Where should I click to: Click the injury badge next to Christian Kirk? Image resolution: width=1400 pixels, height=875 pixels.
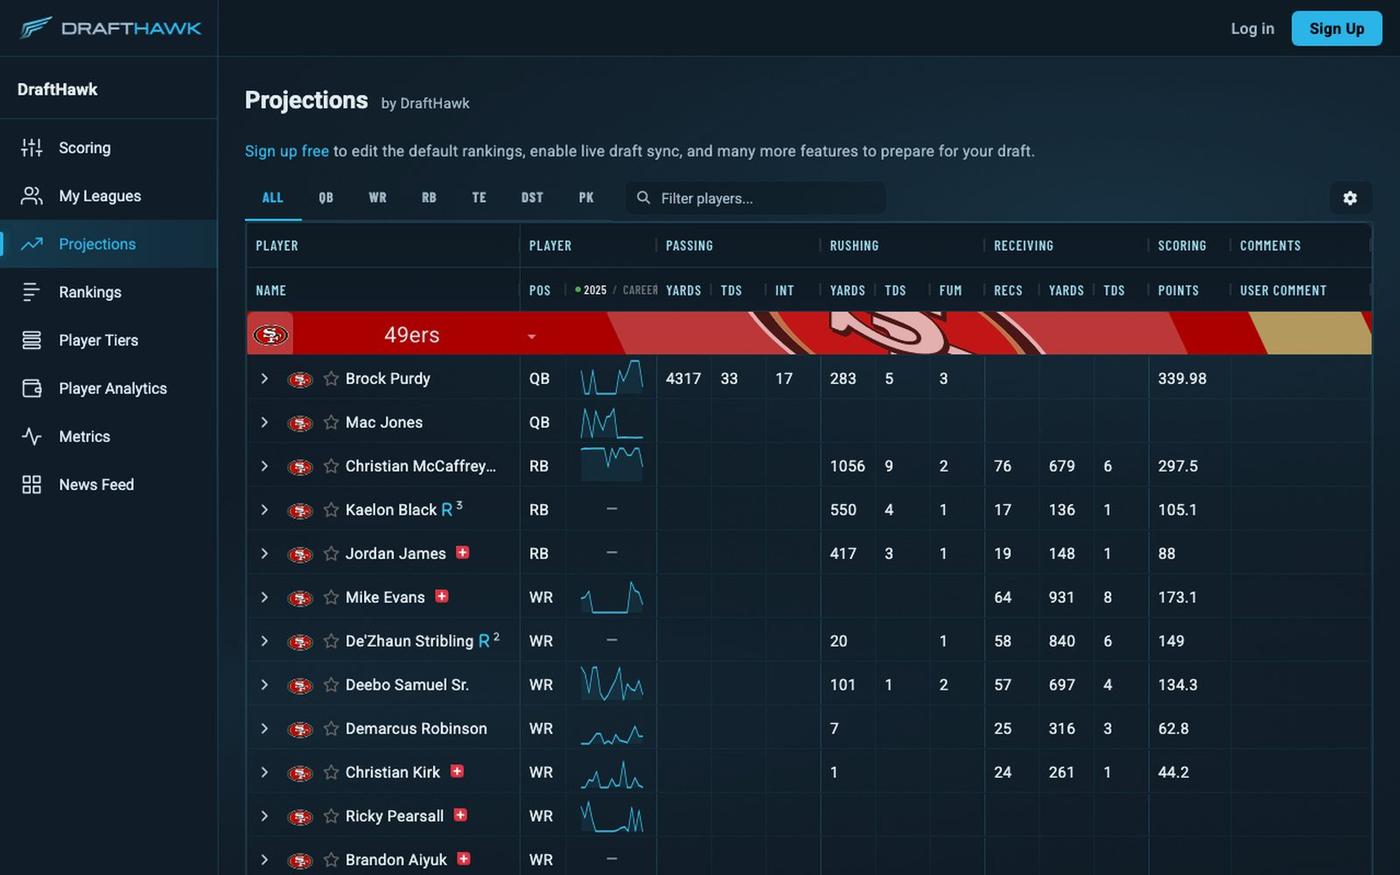click(457, 771)
